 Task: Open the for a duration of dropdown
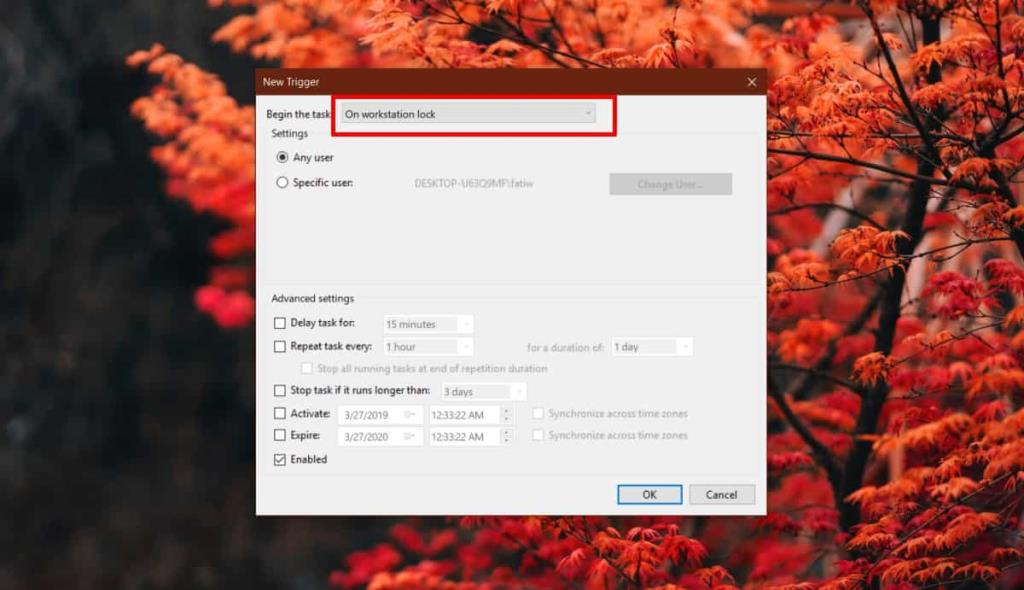coord(688,346)
